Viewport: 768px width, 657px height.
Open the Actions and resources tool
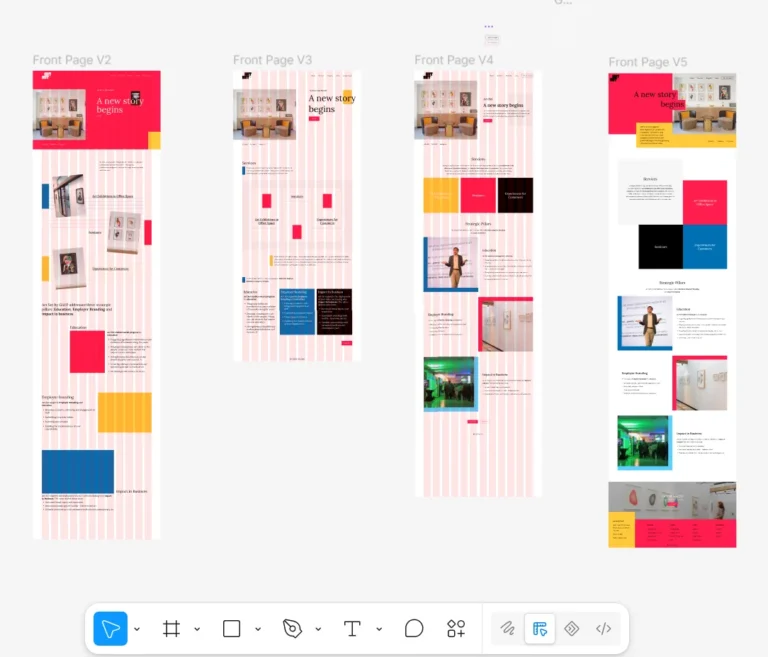(456, 629)
